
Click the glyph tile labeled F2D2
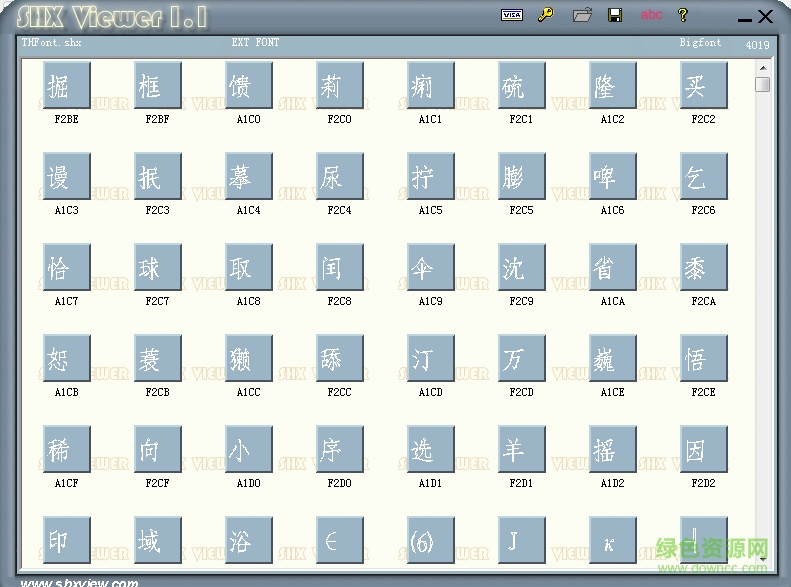coord(704,450)
